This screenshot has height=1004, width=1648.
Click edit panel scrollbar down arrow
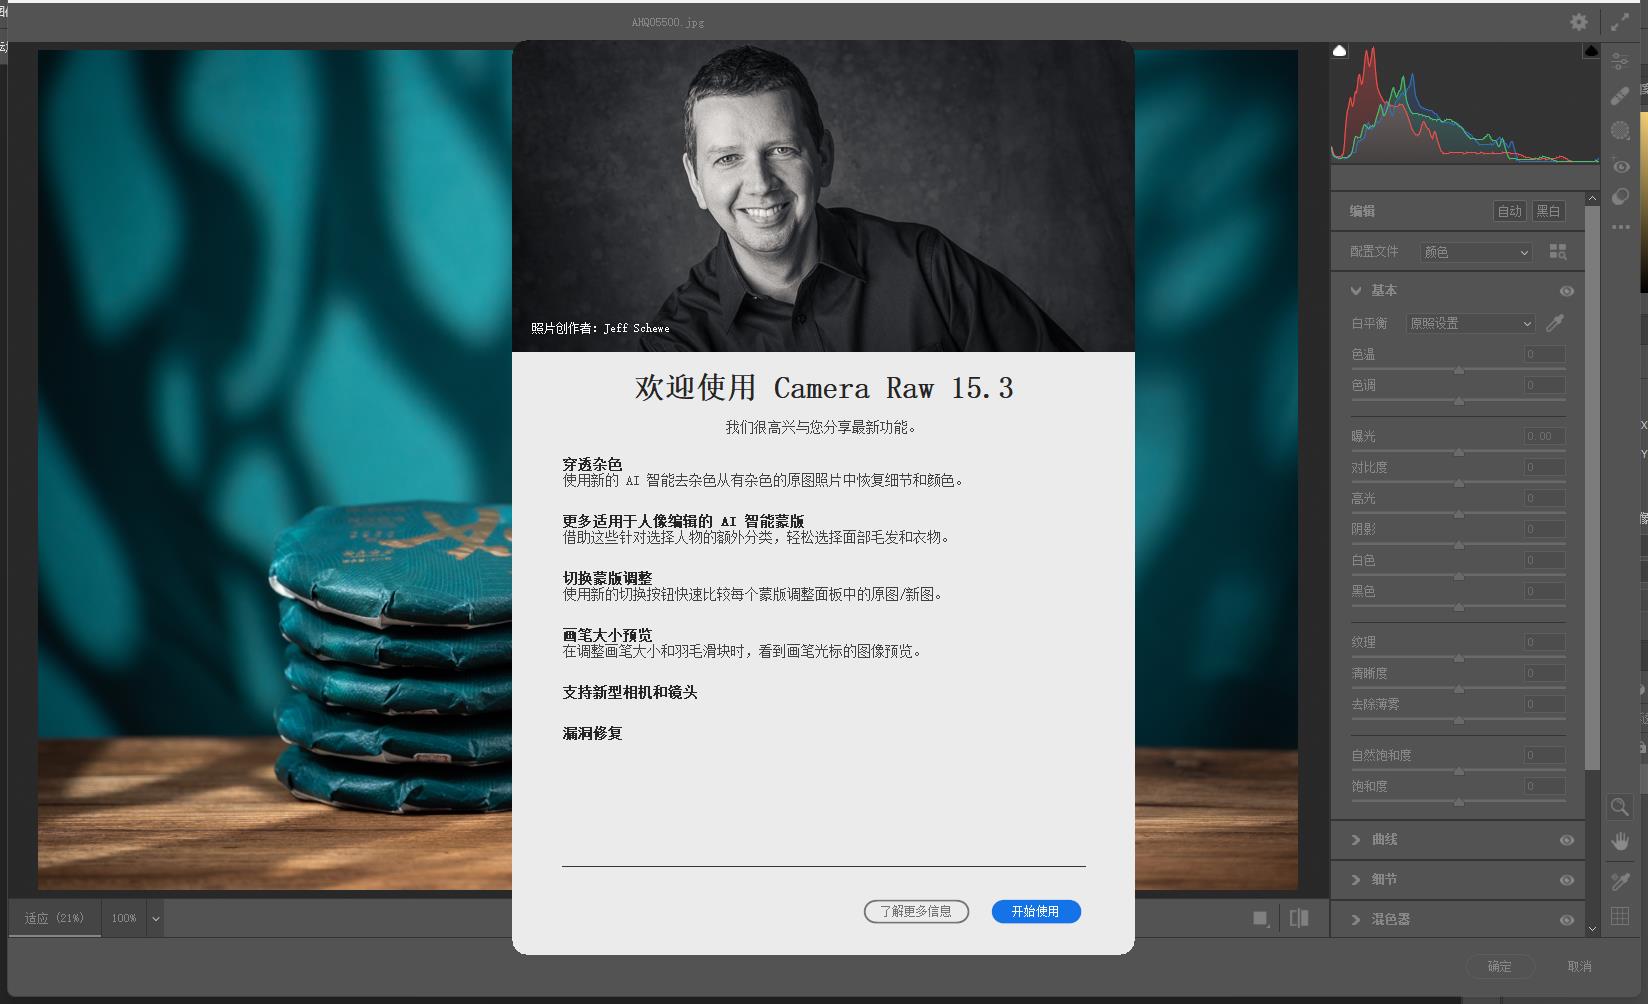[x=1592, y=929]
